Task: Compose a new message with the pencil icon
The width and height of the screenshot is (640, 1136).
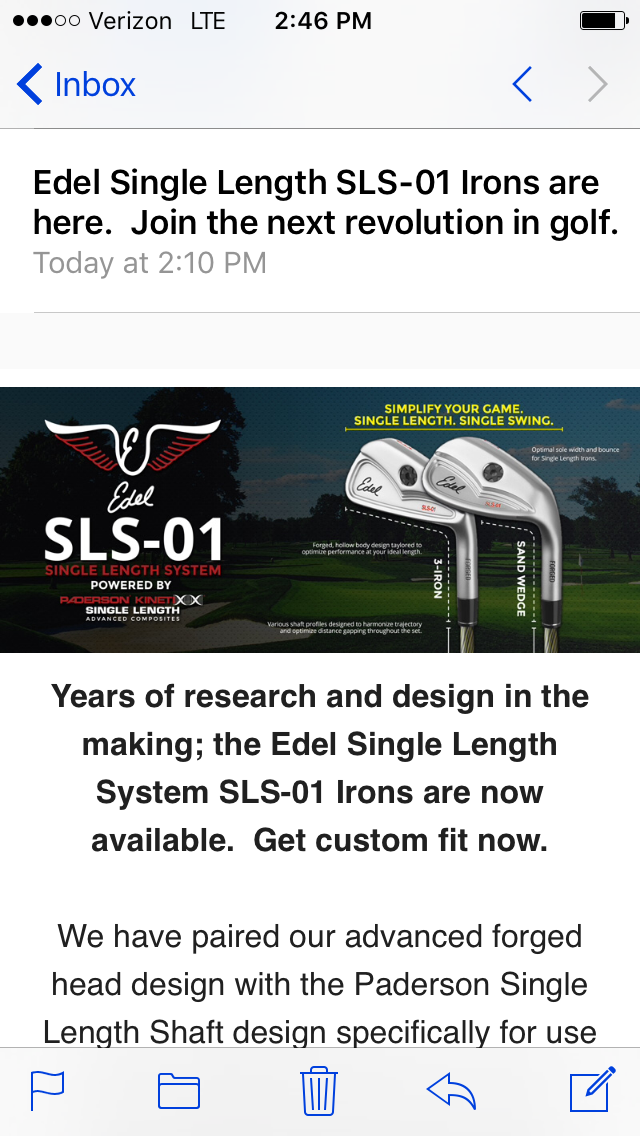Action: click(x=591, y=1089)
